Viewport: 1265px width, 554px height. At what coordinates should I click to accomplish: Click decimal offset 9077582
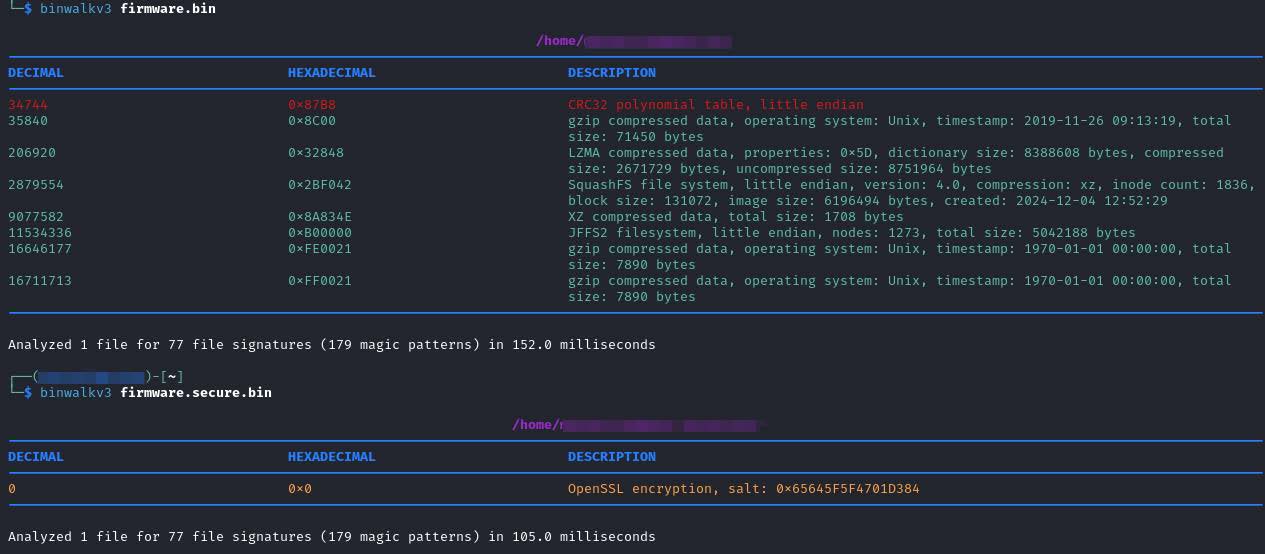tap(36, 216)
